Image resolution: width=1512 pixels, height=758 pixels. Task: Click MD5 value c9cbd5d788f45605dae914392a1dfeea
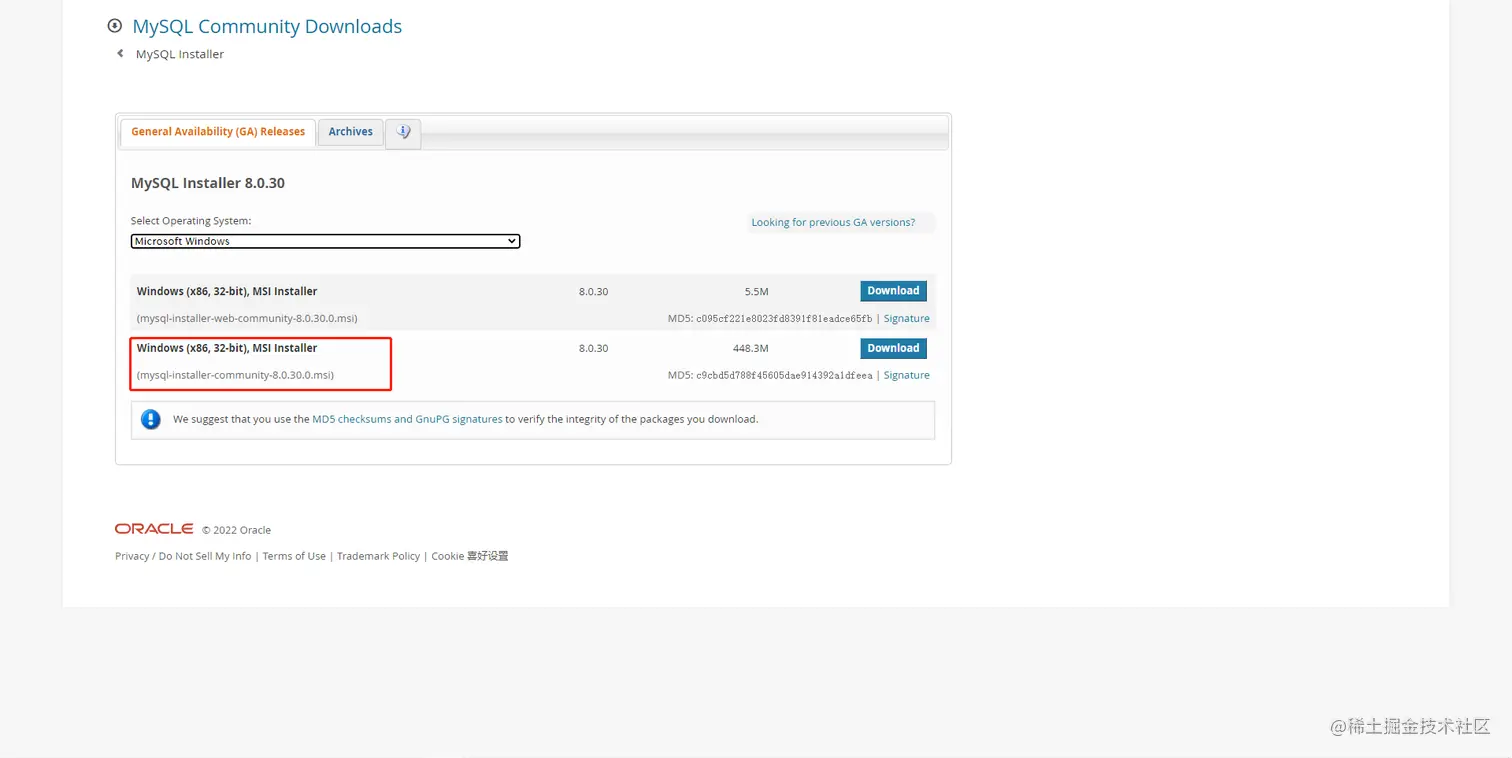pos(784,376)
